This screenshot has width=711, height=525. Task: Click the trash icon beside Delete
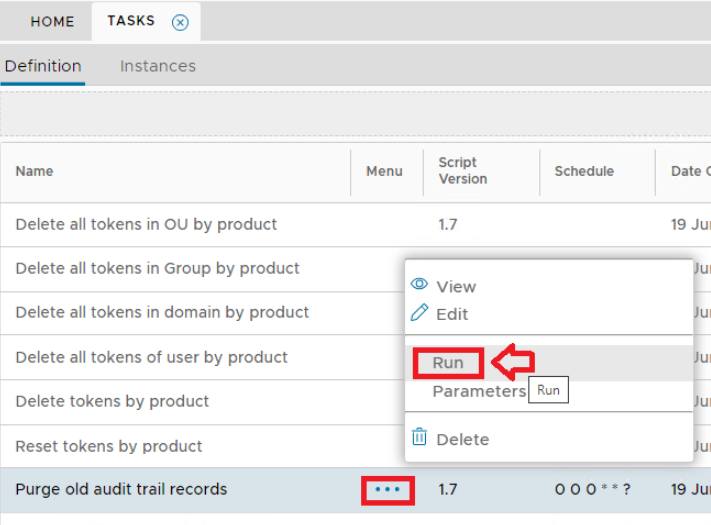(x=420, y=438)
